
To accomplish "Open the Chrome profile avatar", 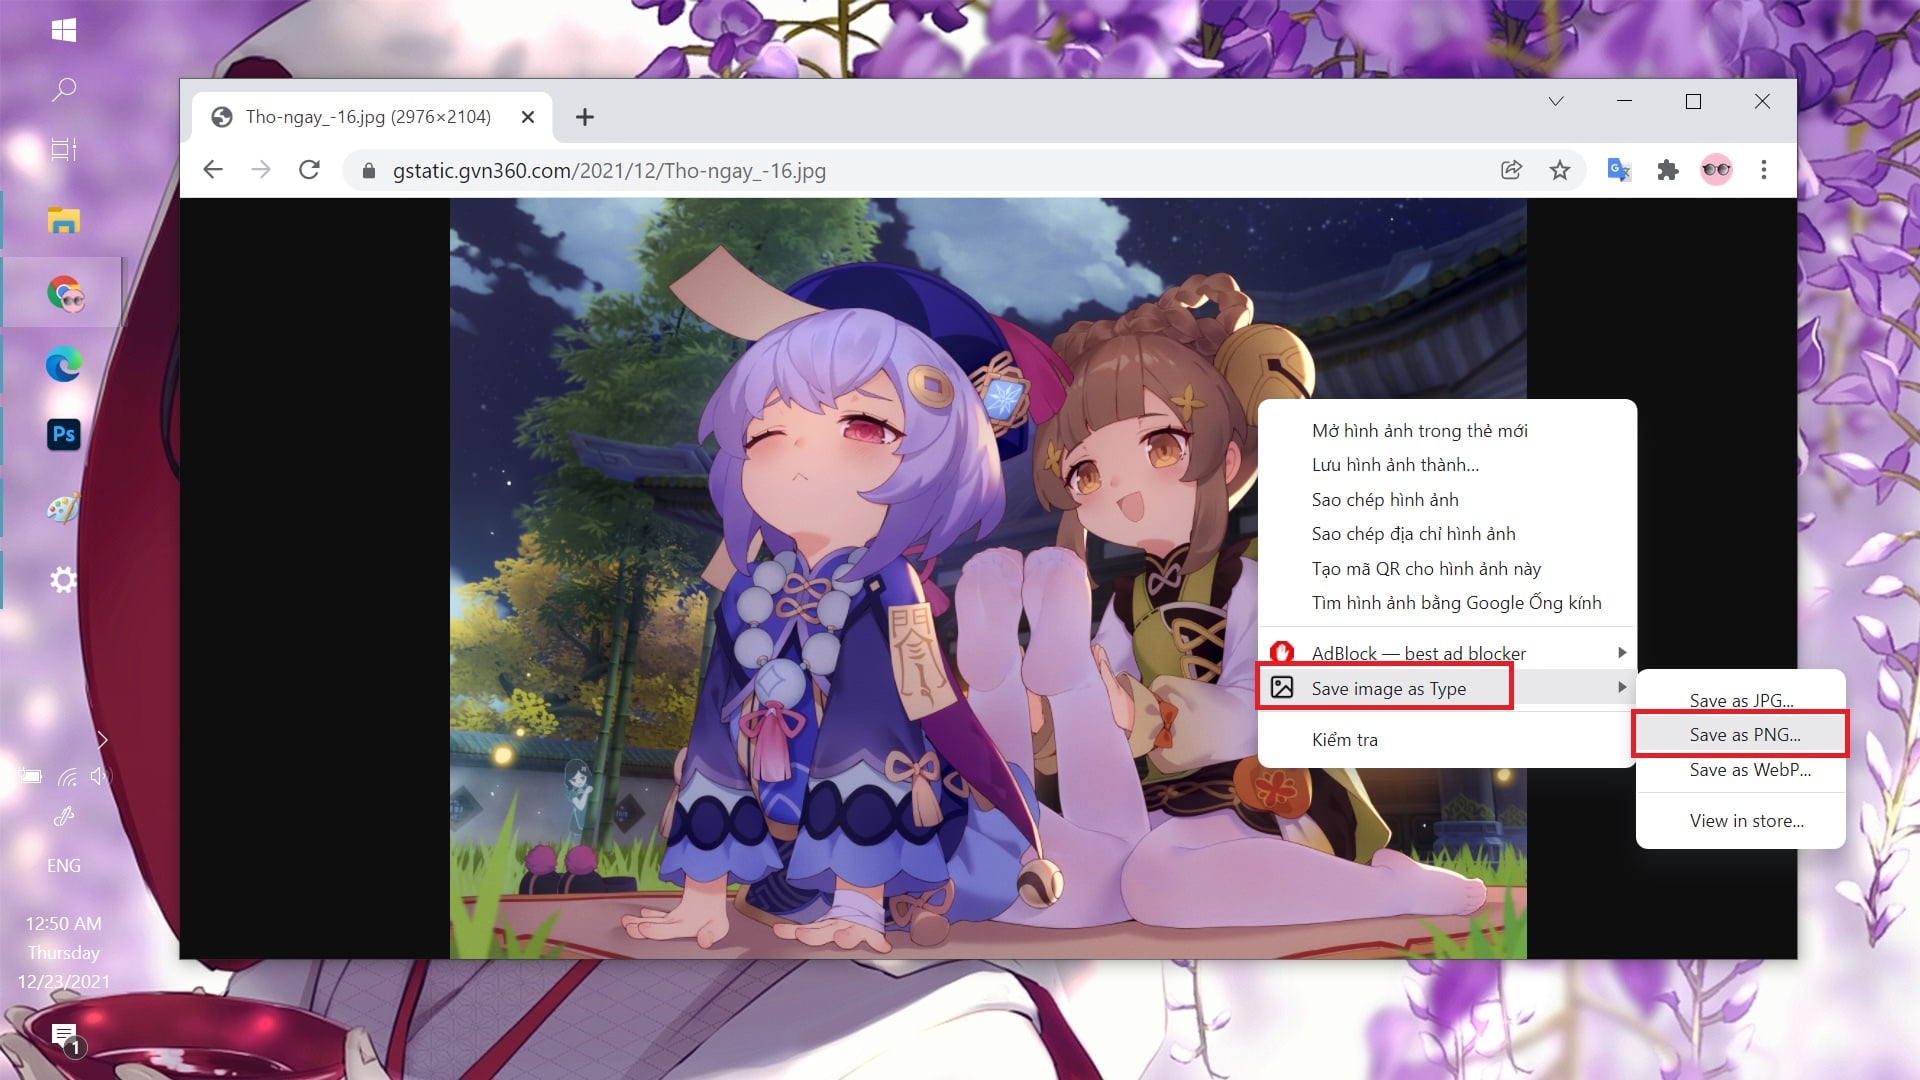I will [1716, 170].
